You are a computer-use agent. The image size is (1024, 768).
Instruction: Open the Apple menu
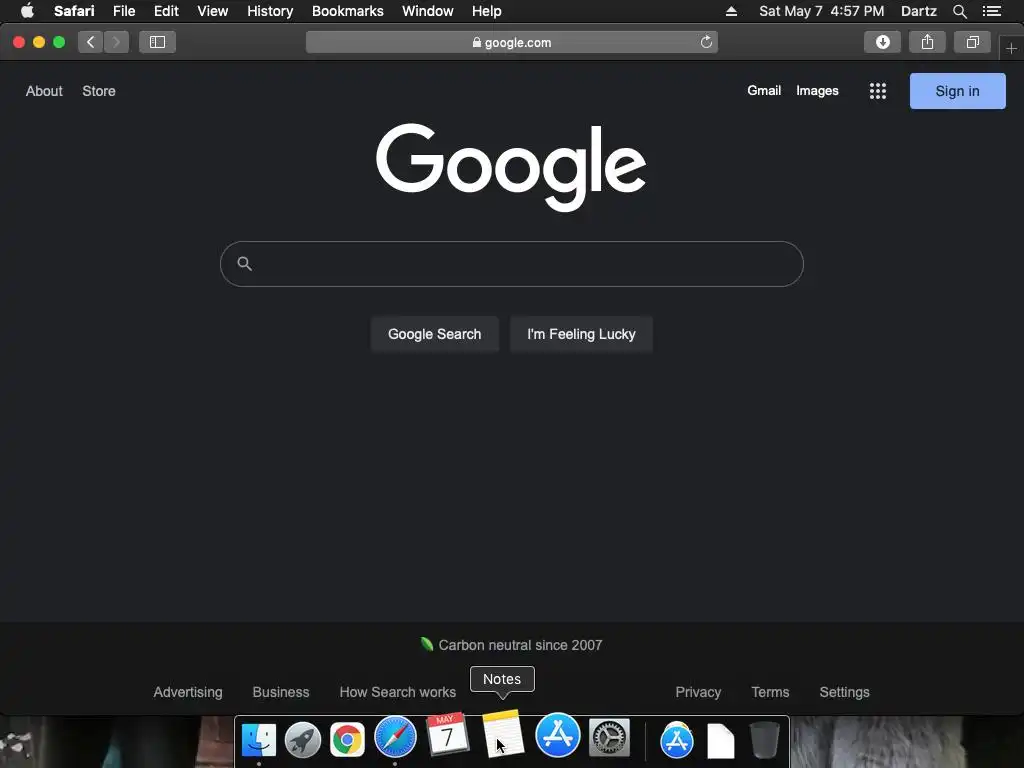(27, 11)
